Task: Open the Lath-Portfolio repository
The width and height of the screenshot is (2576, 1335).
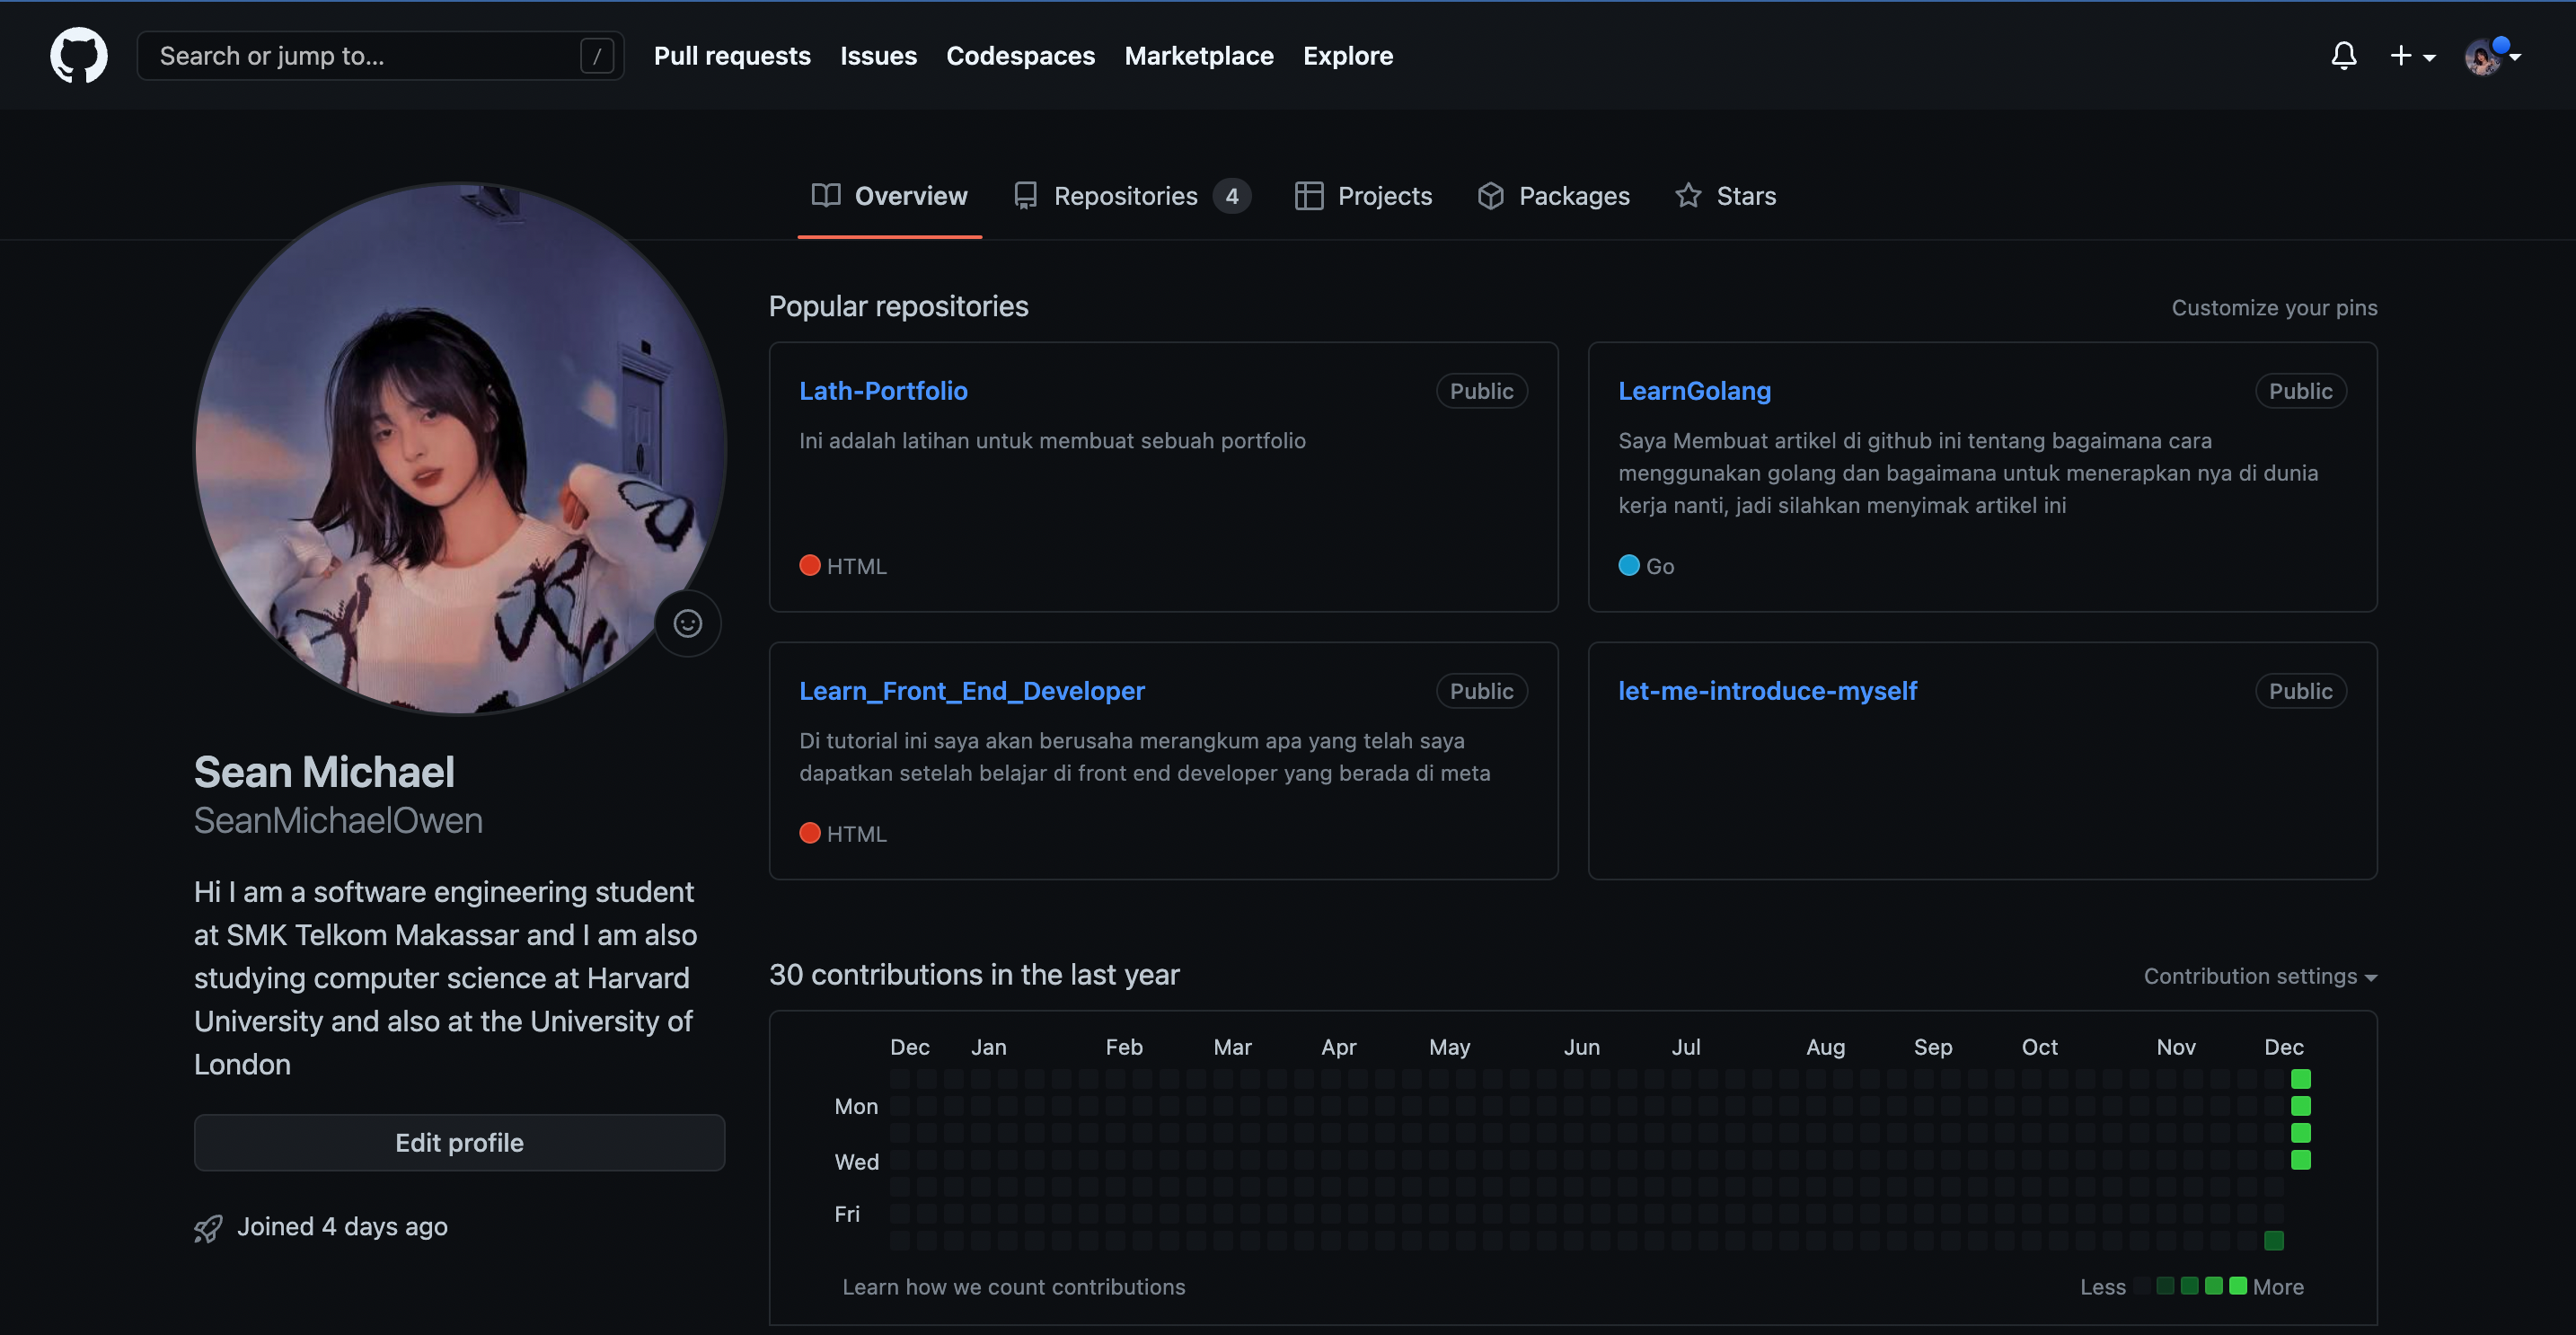Action: [x=883, y=391]
